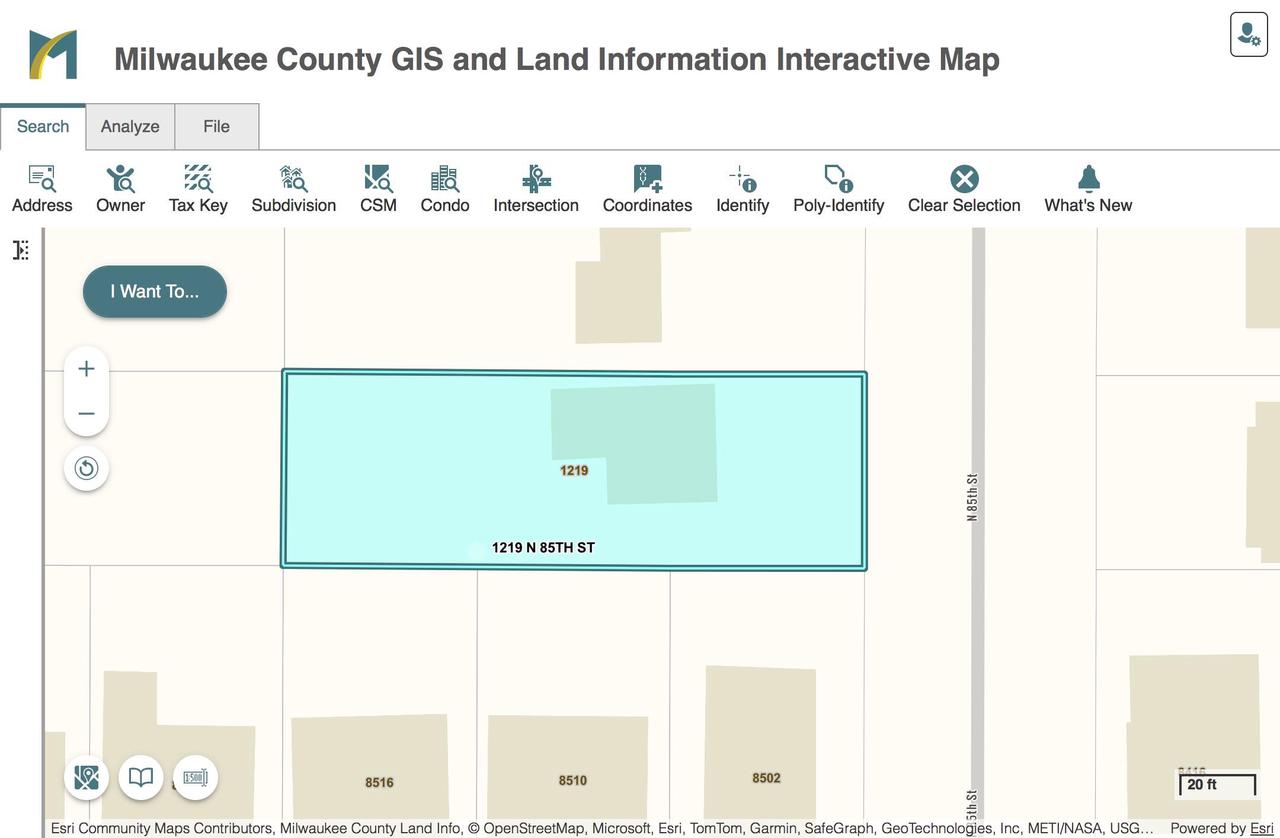Clear the current map selection
This screenshot has height=838, width=1280.
964,189
